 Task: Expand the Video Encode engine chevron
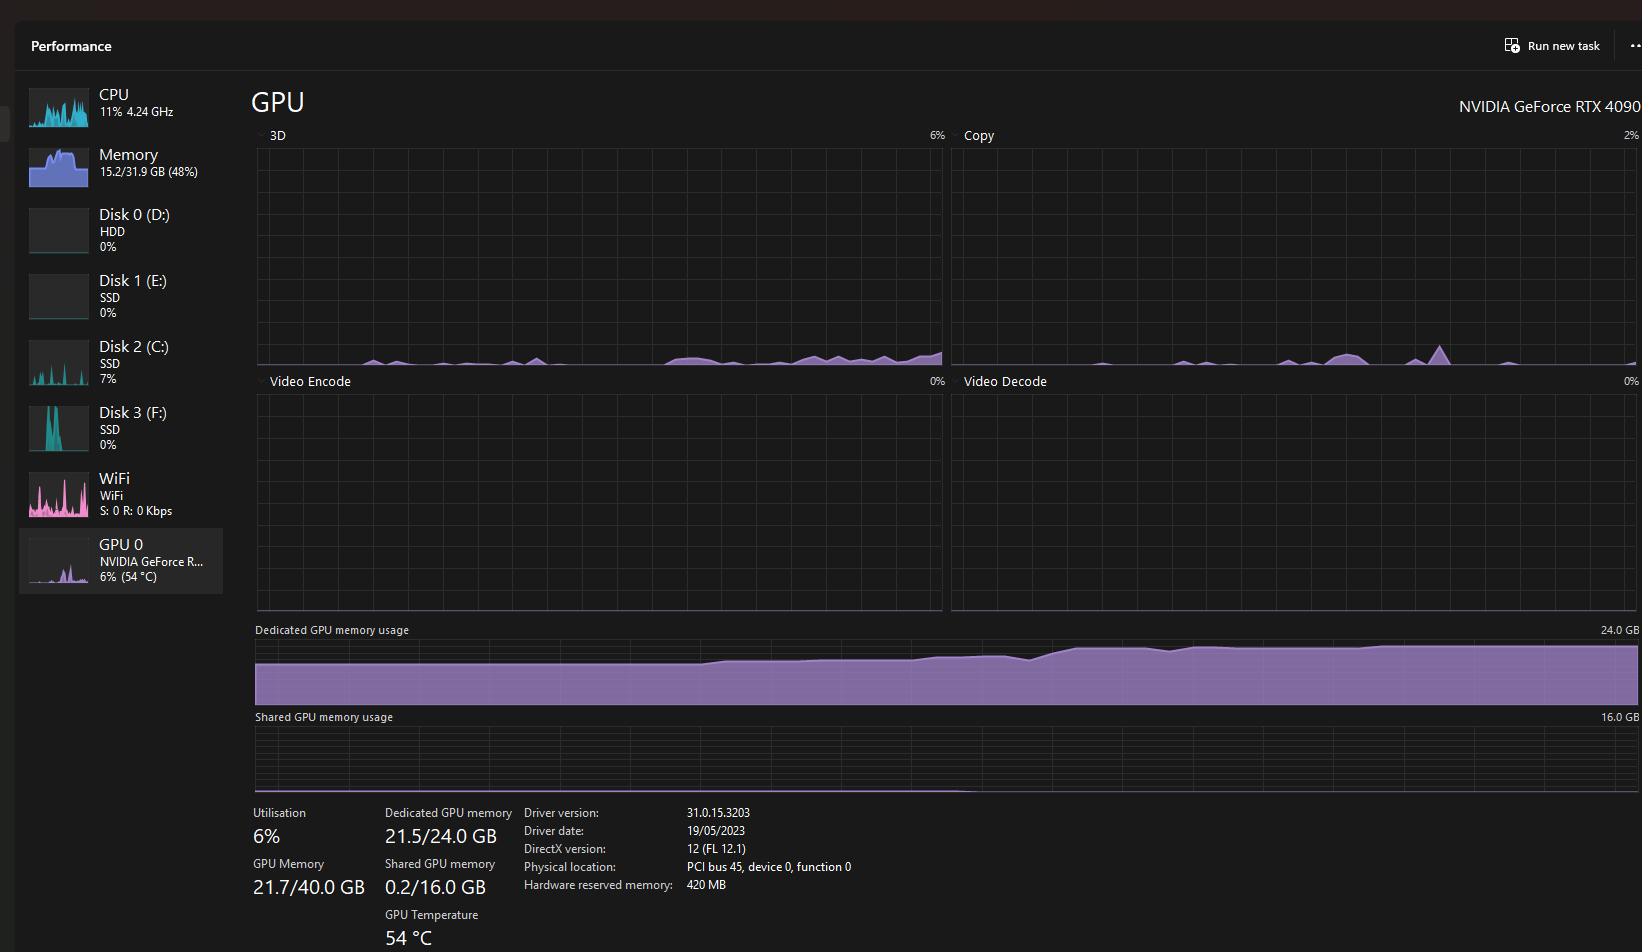(262, 381)
